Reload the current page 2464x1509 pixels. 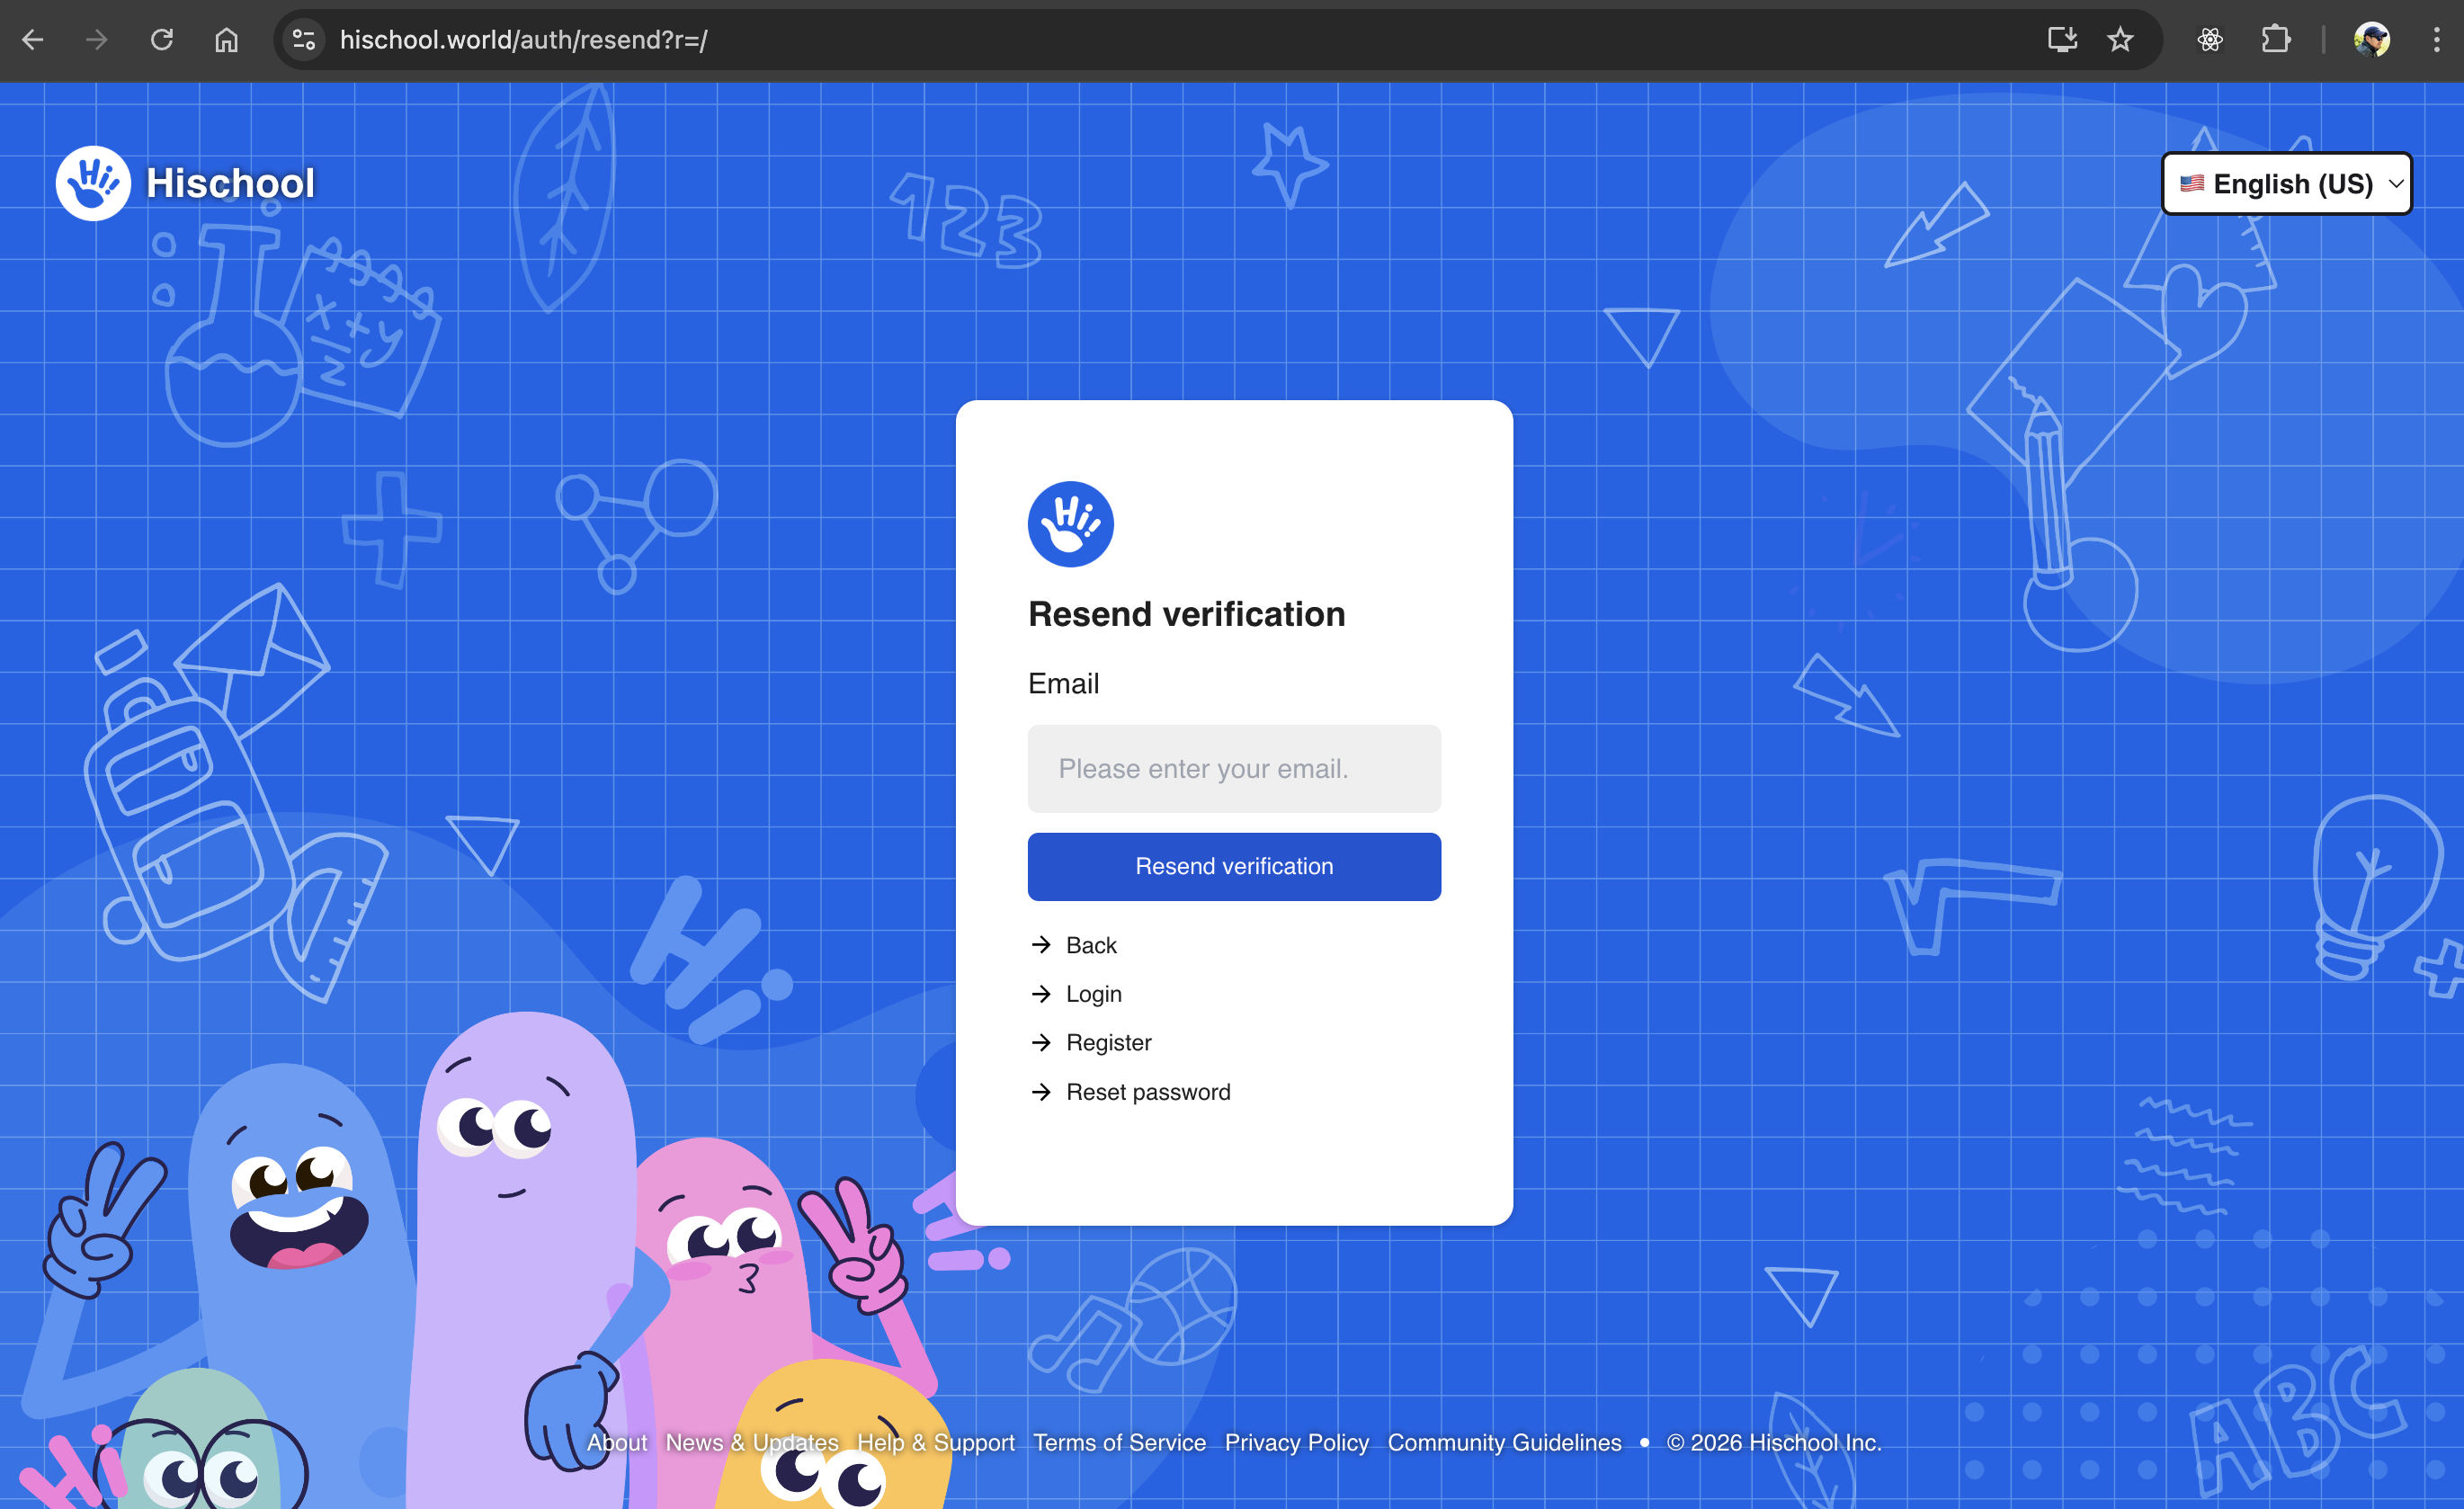(x=162, y=40)
